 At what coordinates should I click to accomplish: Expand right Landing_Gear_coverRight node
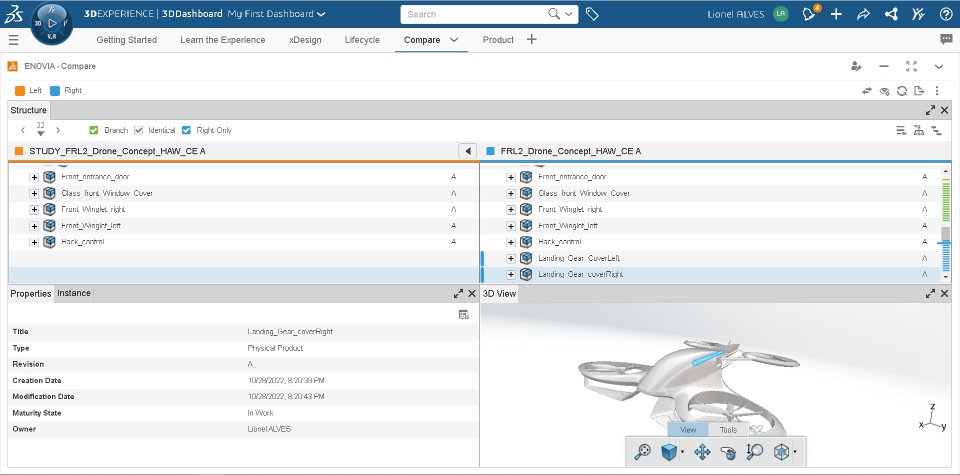point(511,275)
